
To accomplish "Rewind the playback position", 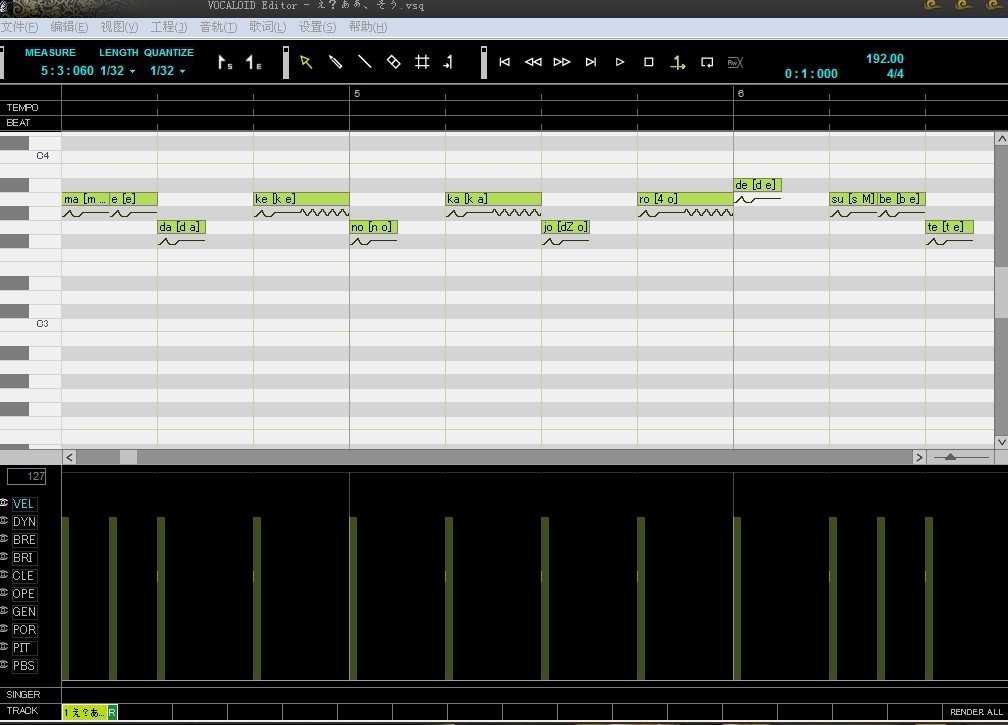I will pos(533,62).
